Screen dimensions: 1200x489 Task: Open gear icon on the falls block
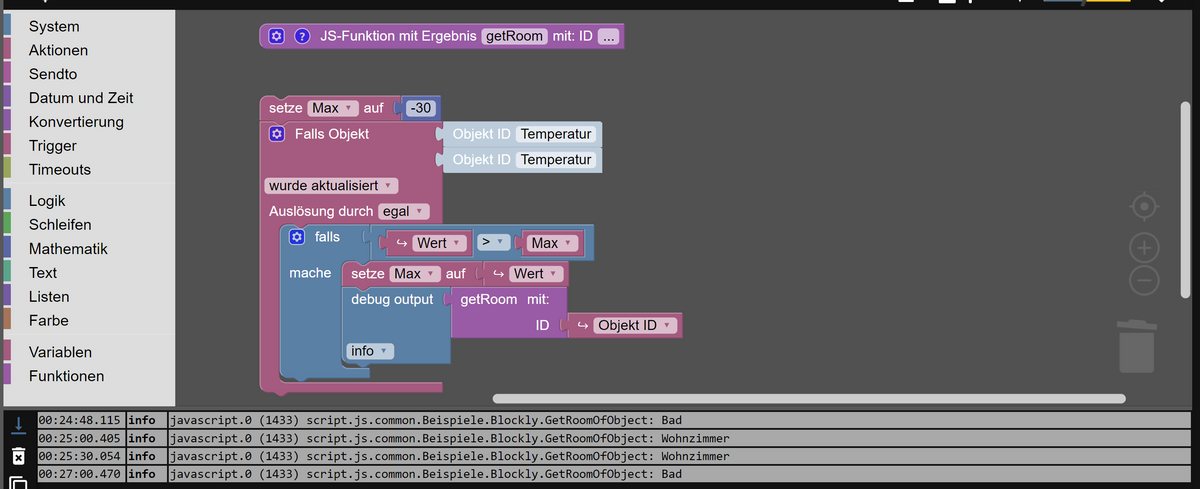click(x=297, y=237)
